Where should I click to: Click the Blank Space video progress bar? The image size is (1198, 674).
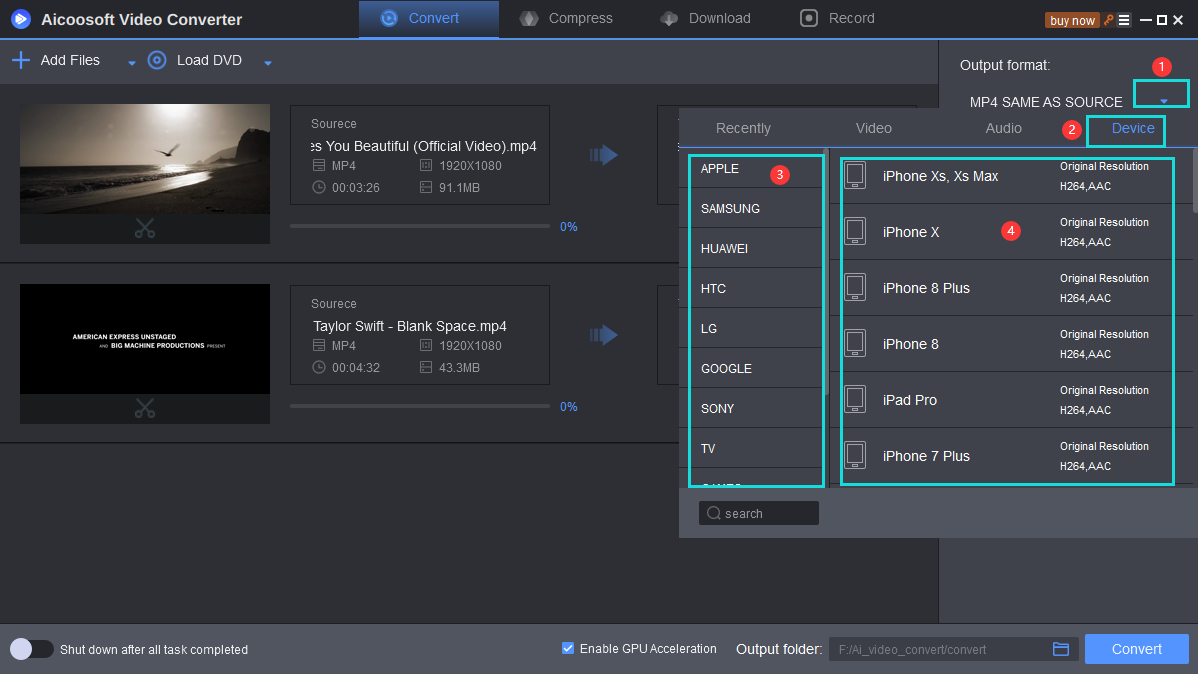tap(419, 406)
